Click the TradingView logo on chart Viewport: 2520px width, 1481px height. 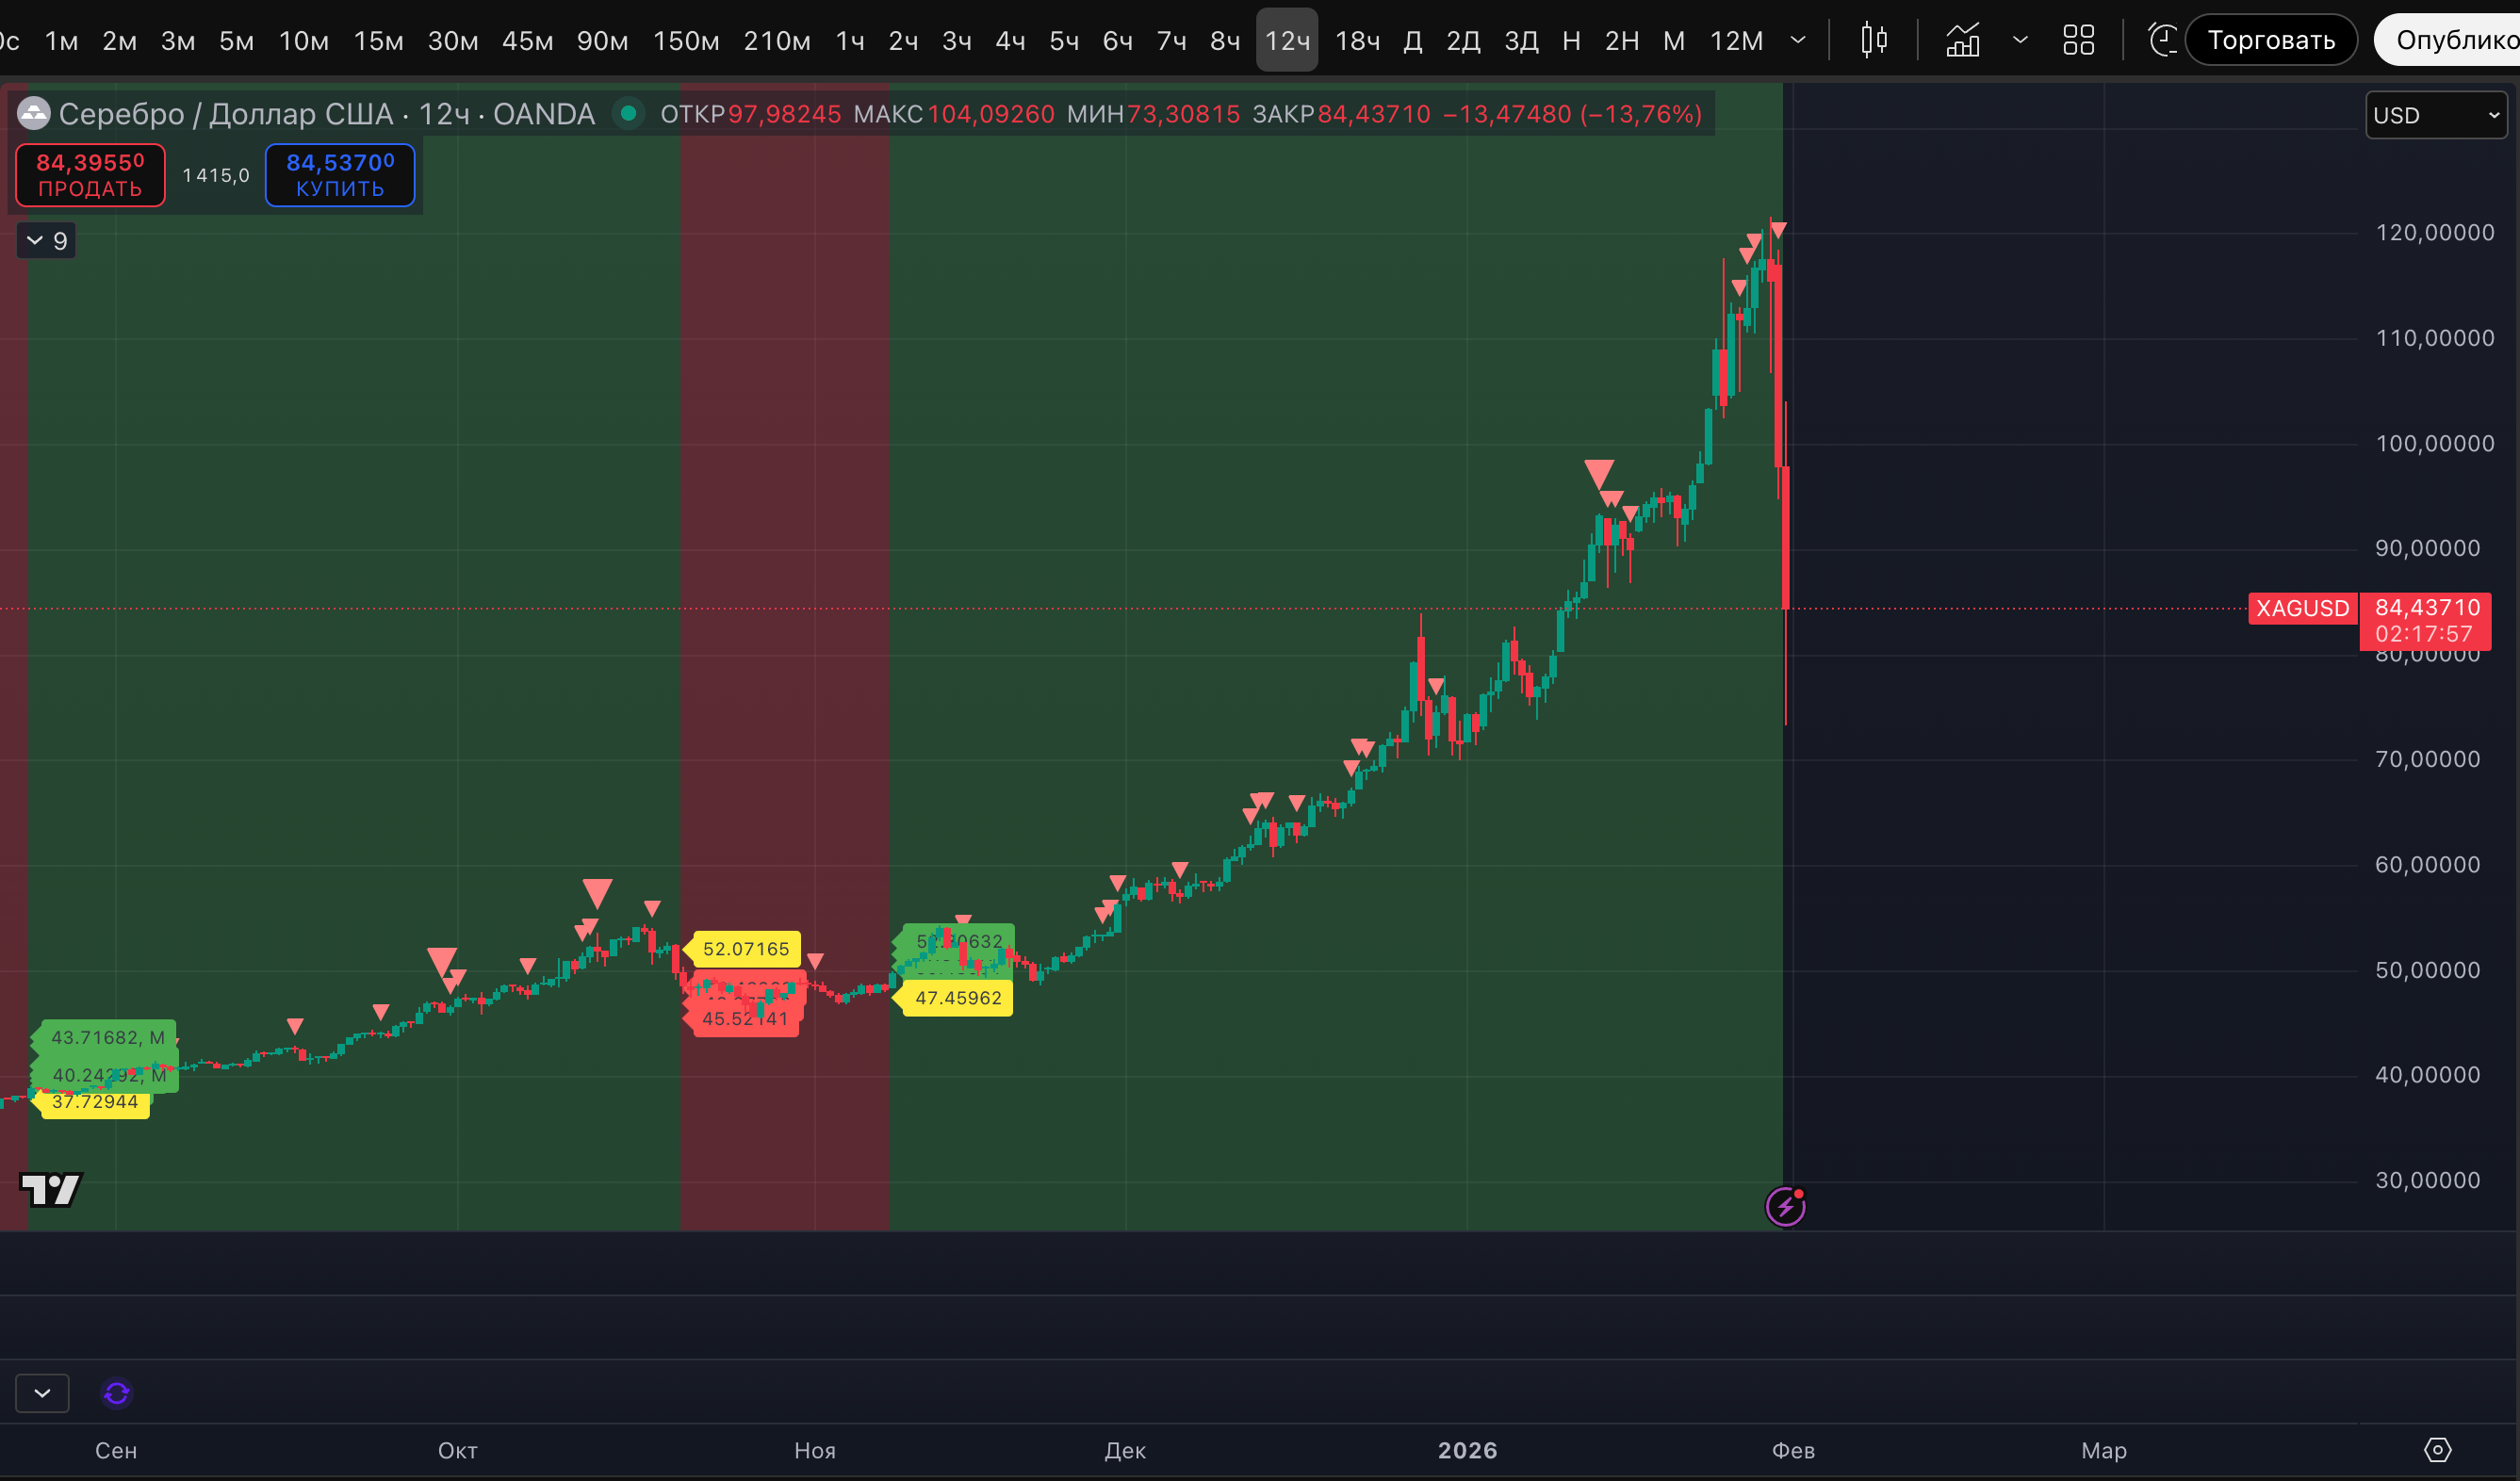pos(51,1189)
